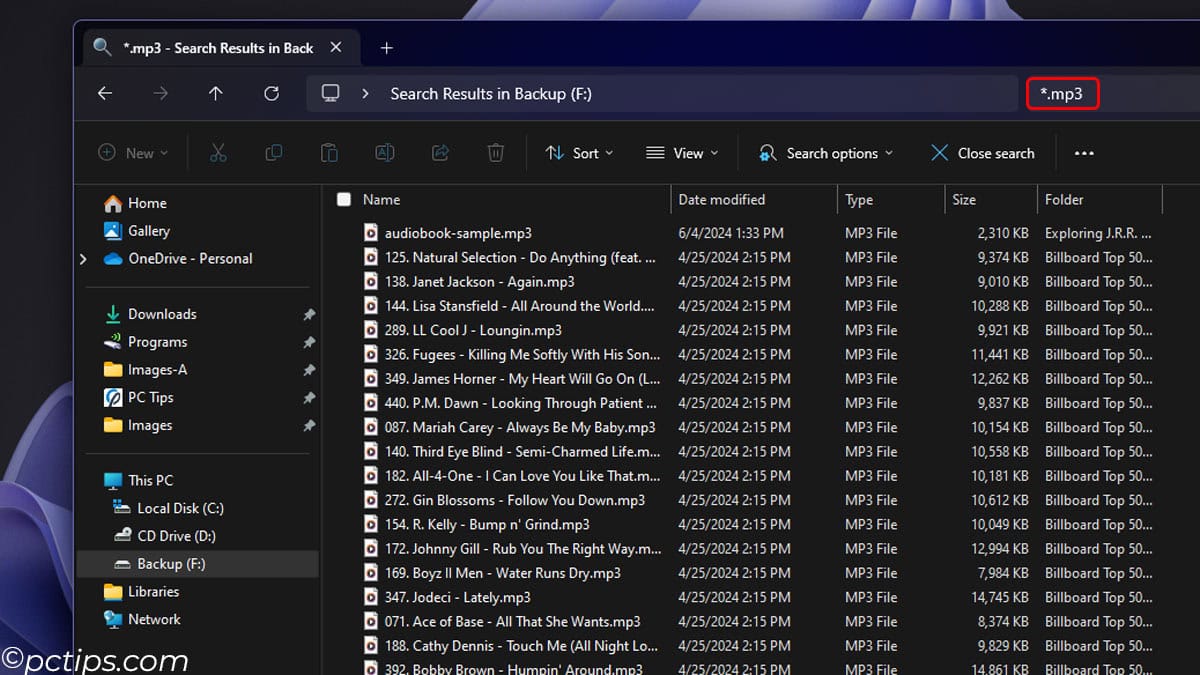The width and height of the screenshot is (1200, 675).
Task: Delete selection using the trash icon
Action: pos(495,152)
